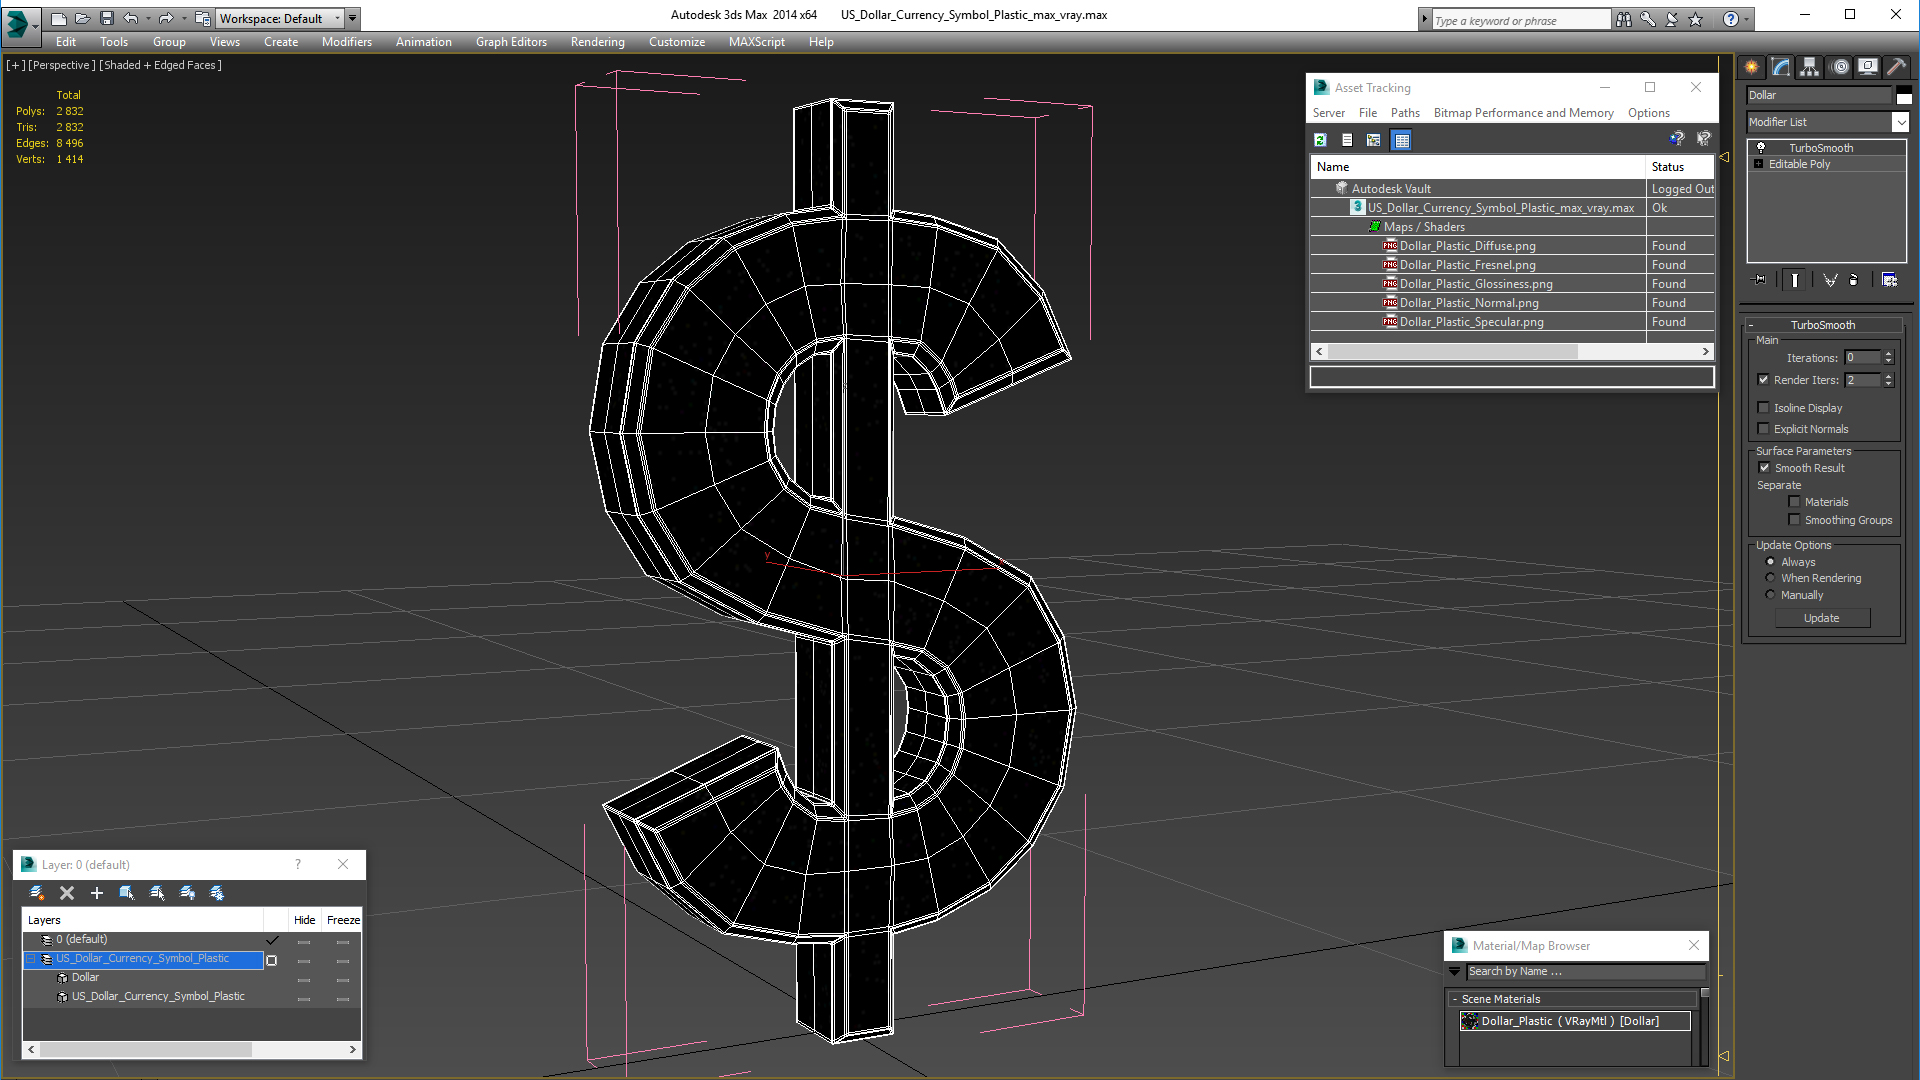Open Paths menu in Asset Tracking
Viewport: 1920px width, 1080px height.
(1405, 113)
